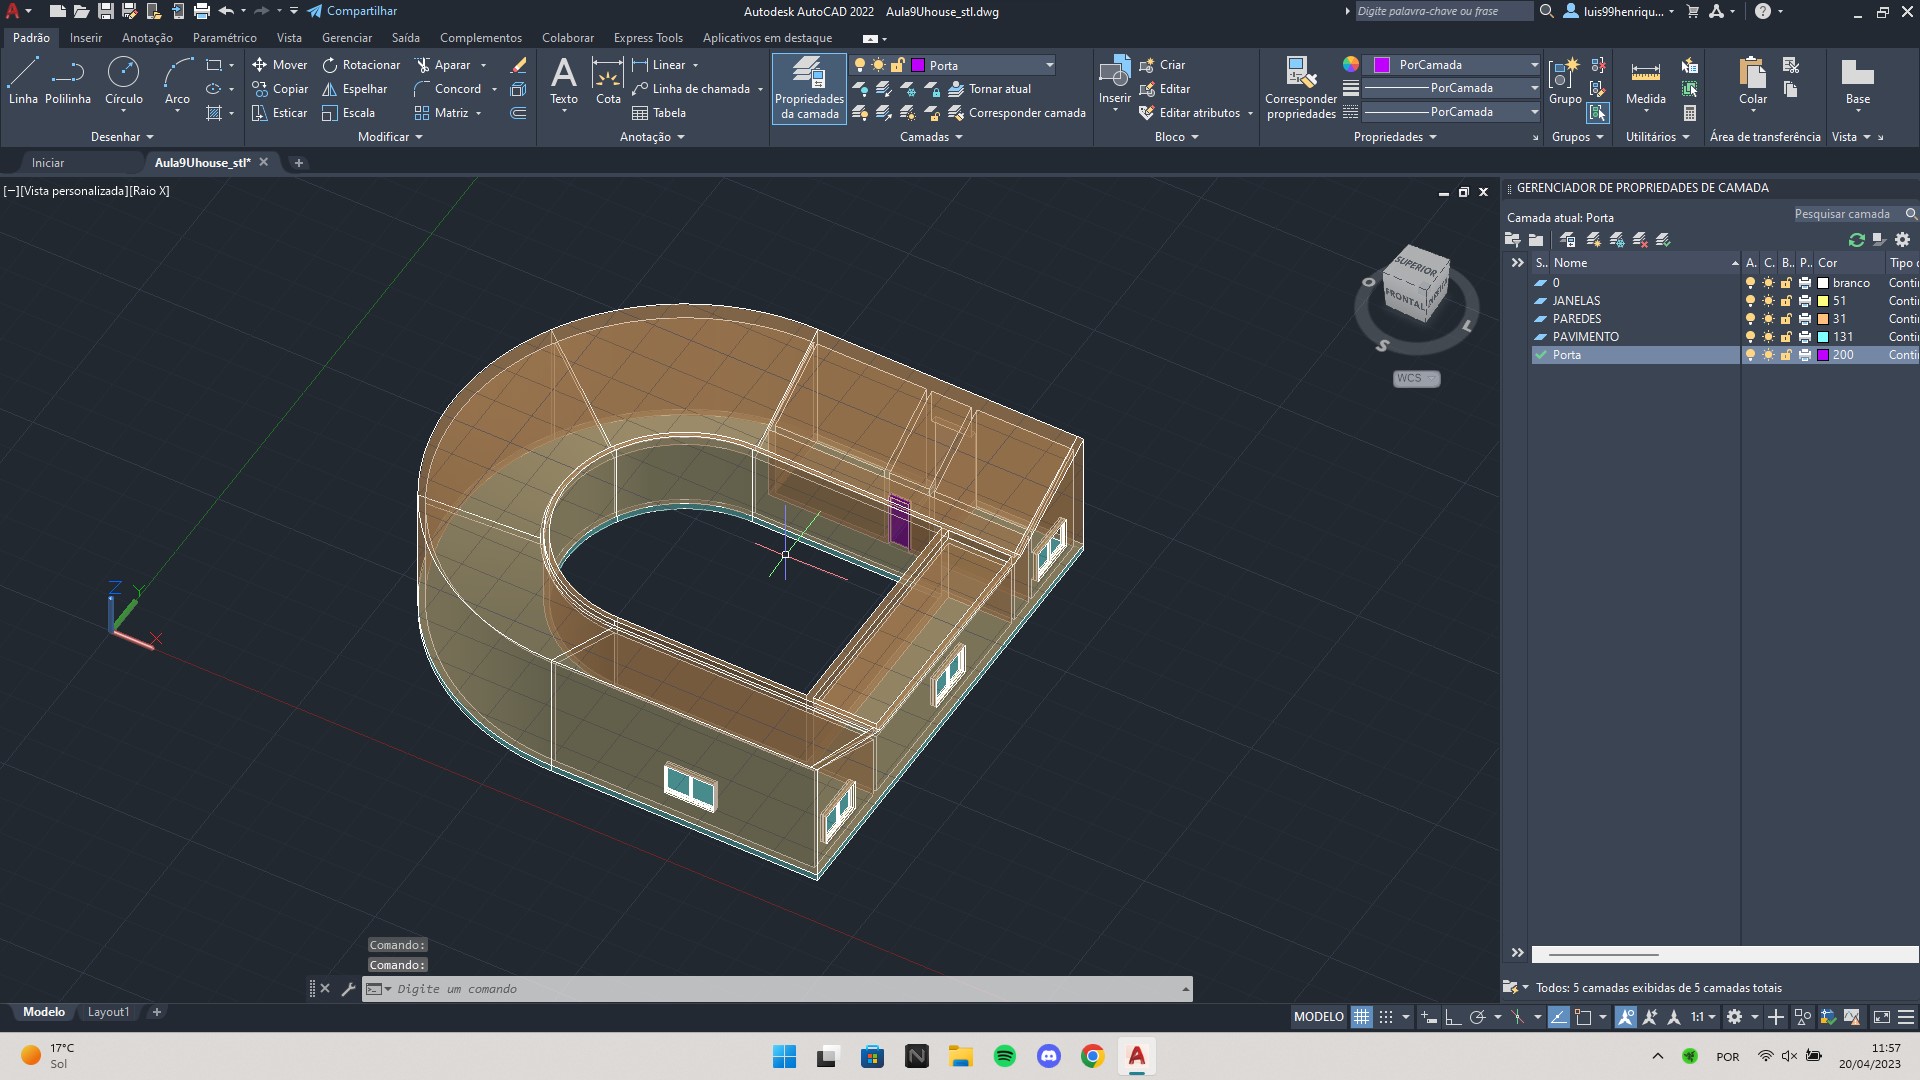Toggle the lightbulb for layer 0

click(x=1750, y=283)
